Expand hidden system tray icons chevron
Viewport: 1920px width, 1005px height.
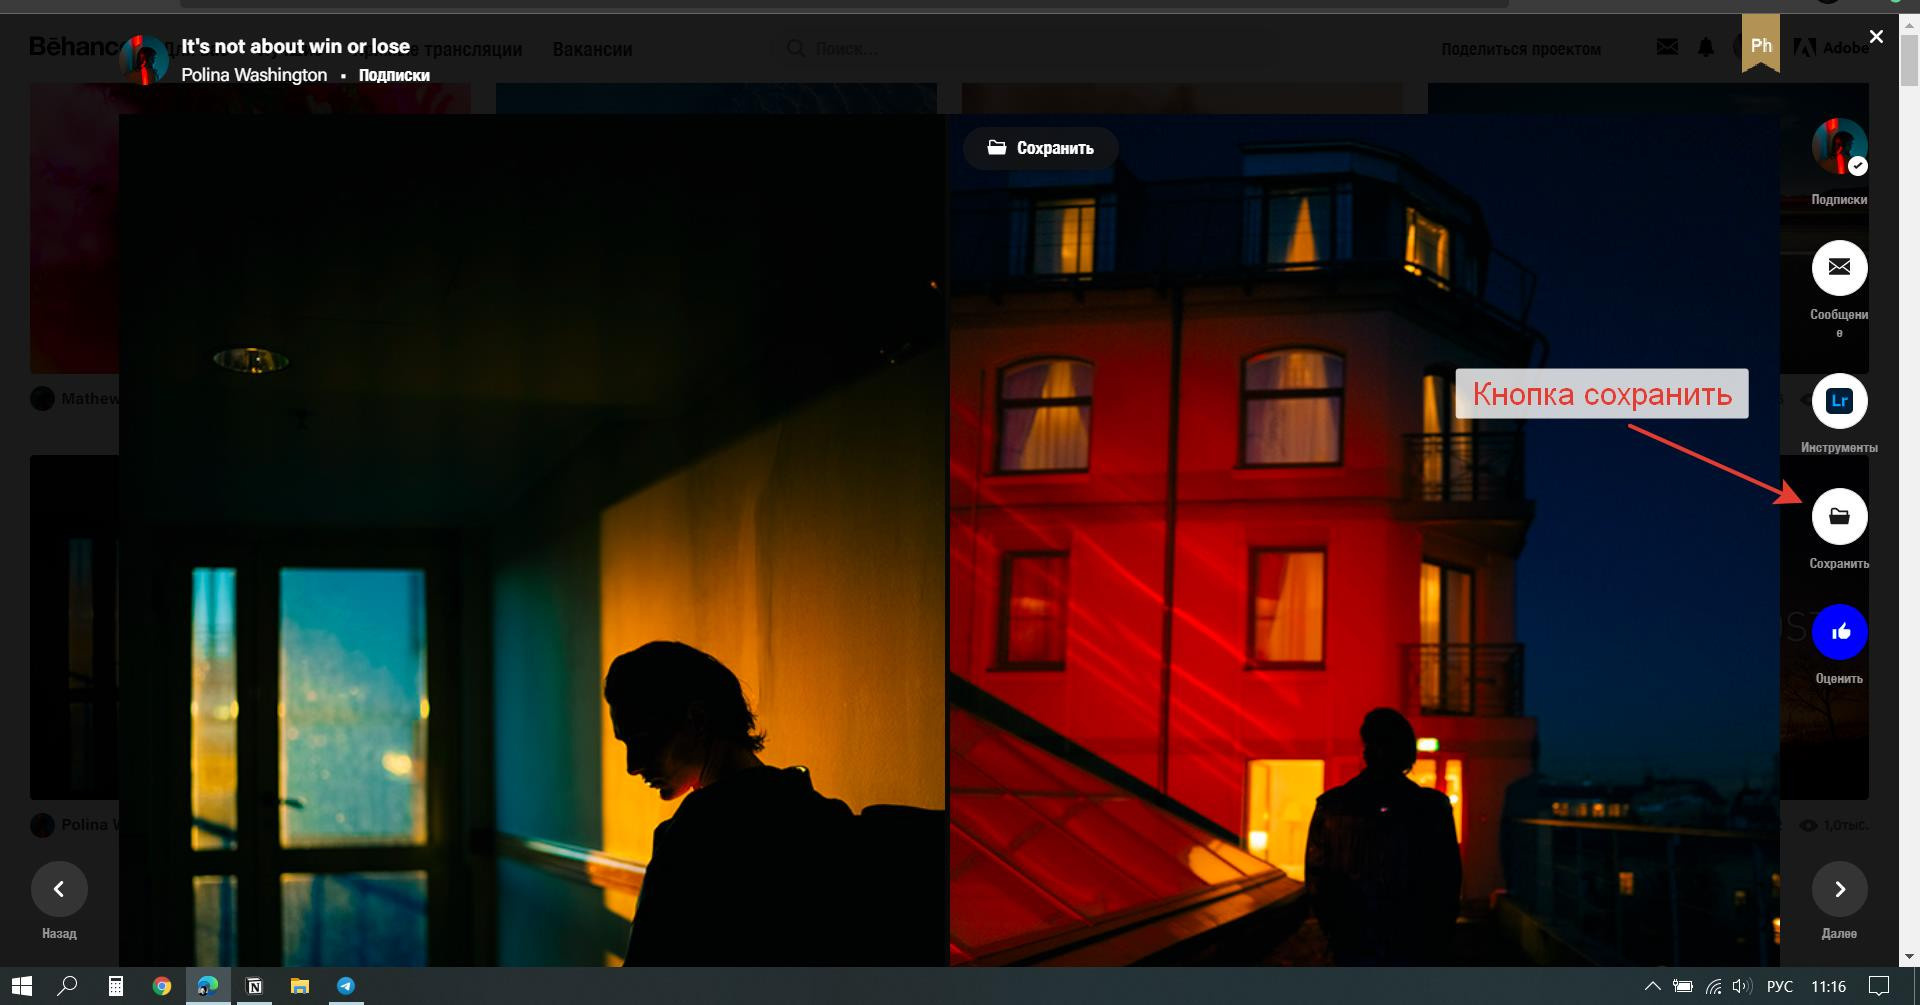click(x=1652, y=986)
